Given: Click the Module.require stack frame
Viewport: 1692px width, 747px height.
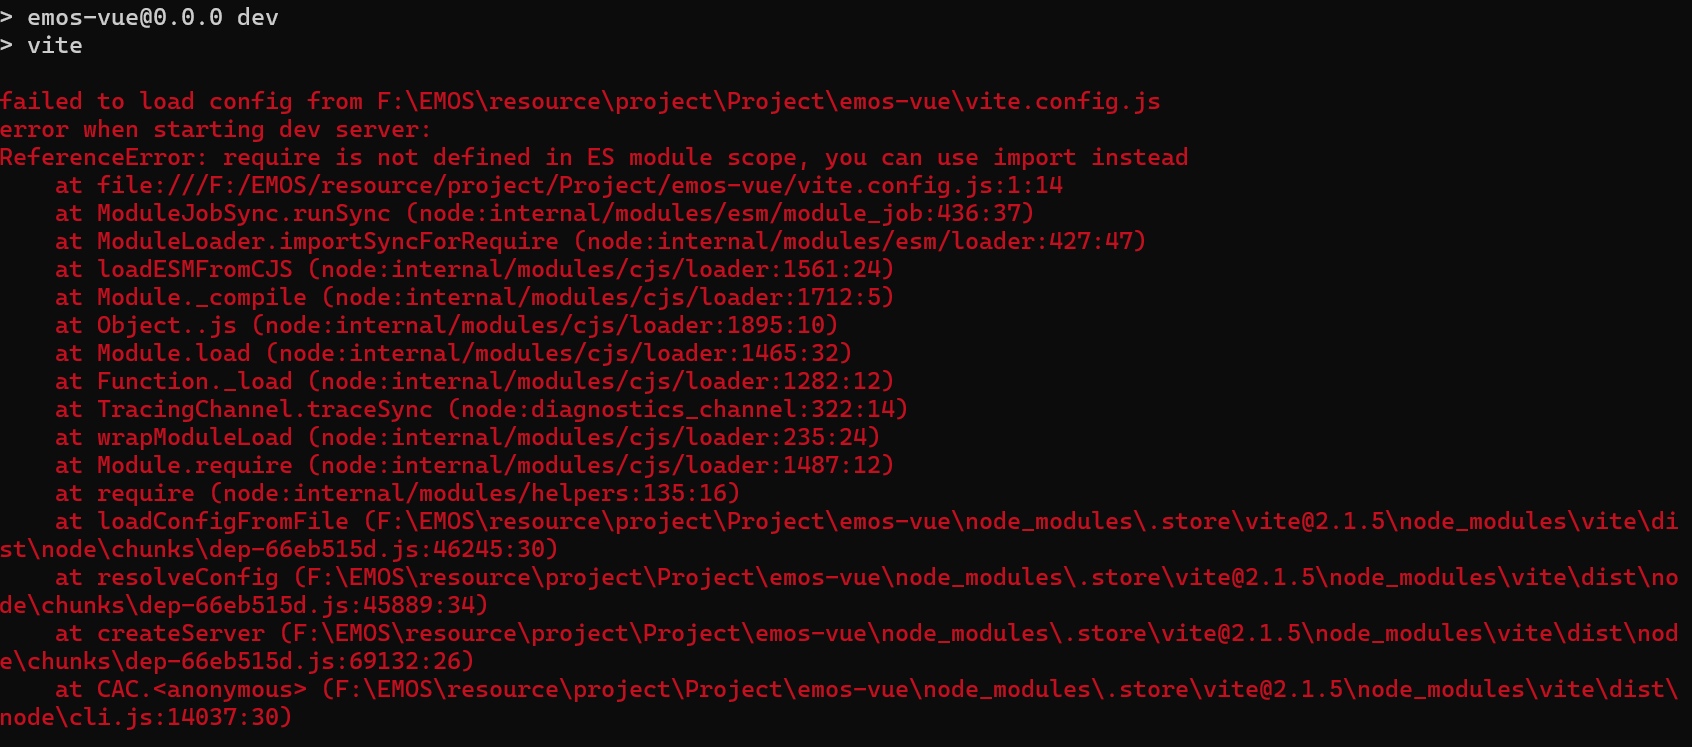Looking at the screenshot, I should pos(474,465).
